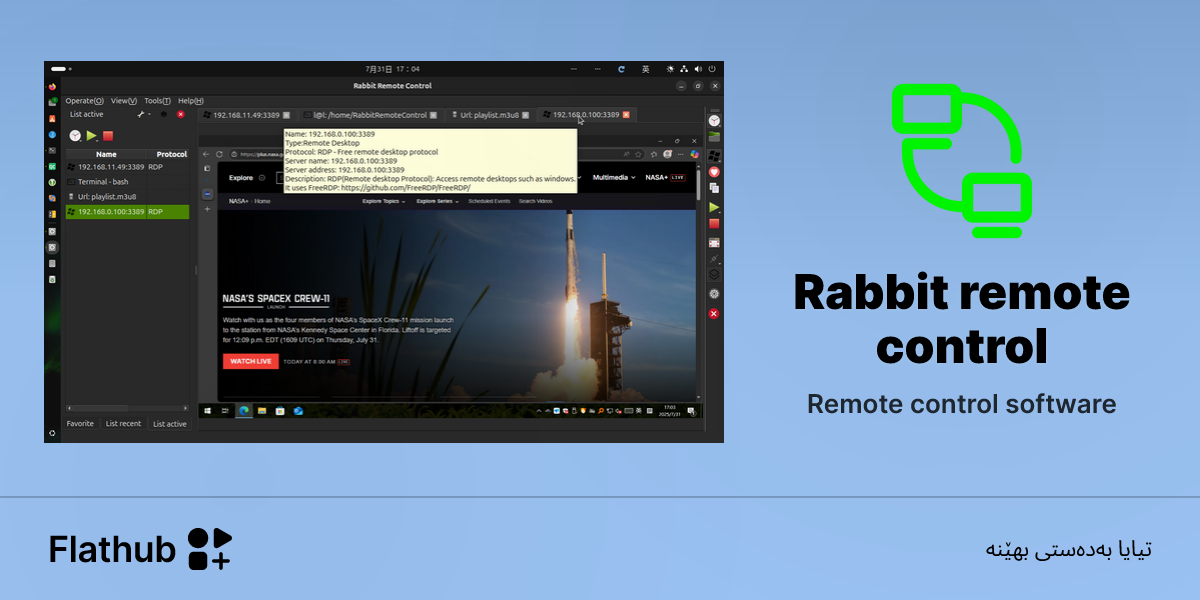
Task: Select the highlighted 192.168.0.100:3389 row
Action: pyautogui.click(x=127, y=212)
